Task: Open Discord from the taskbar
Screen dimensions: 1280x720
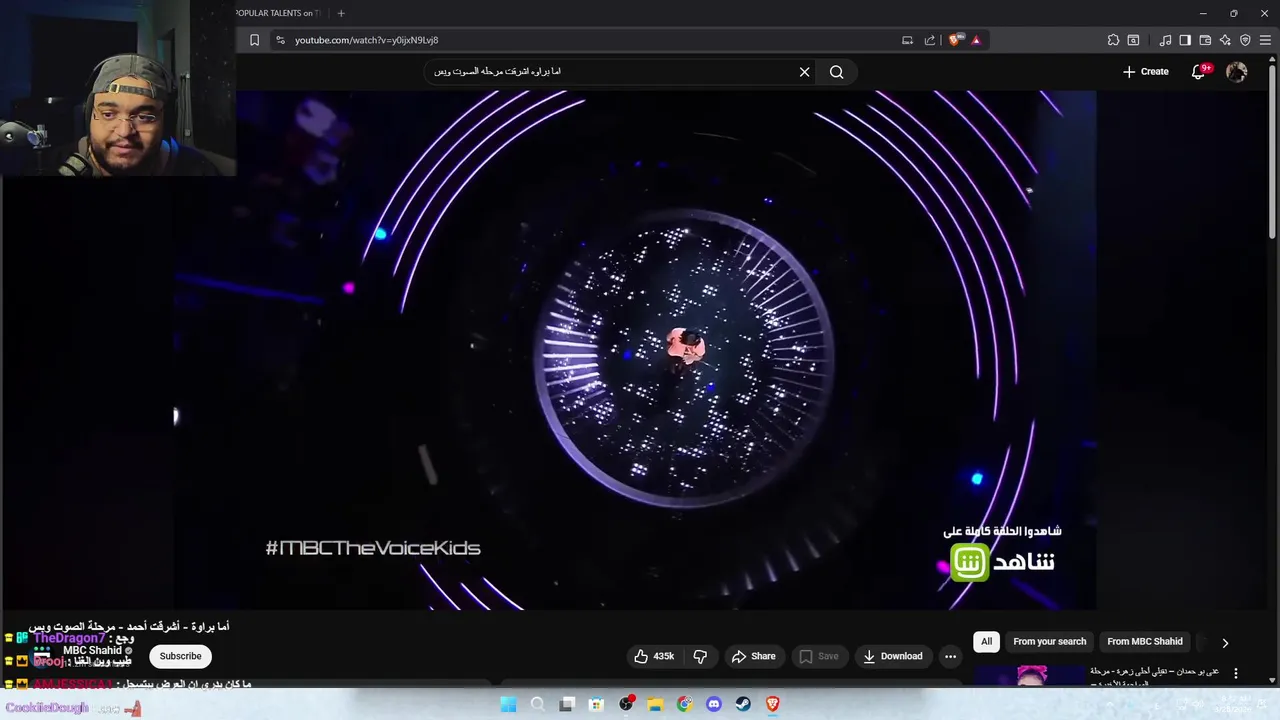Action: click(x=714, y=704)
